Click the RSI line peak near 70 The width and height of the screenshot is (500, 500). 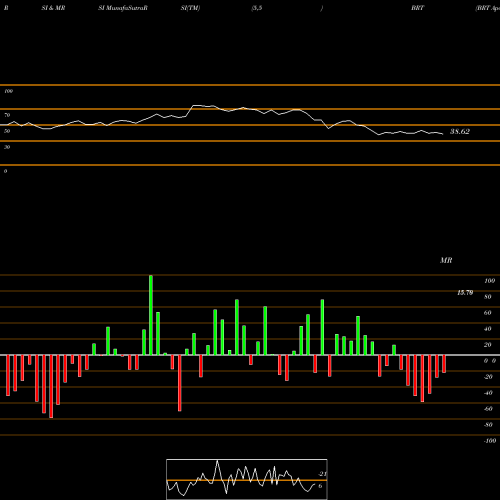point(197,106)
